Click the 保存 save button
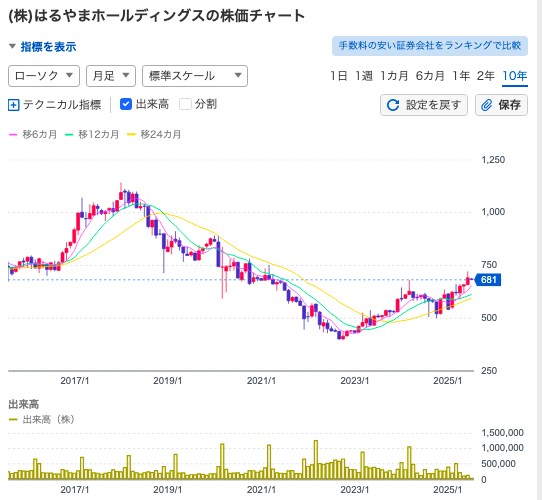The image size is (542, 500). (501, 105)
